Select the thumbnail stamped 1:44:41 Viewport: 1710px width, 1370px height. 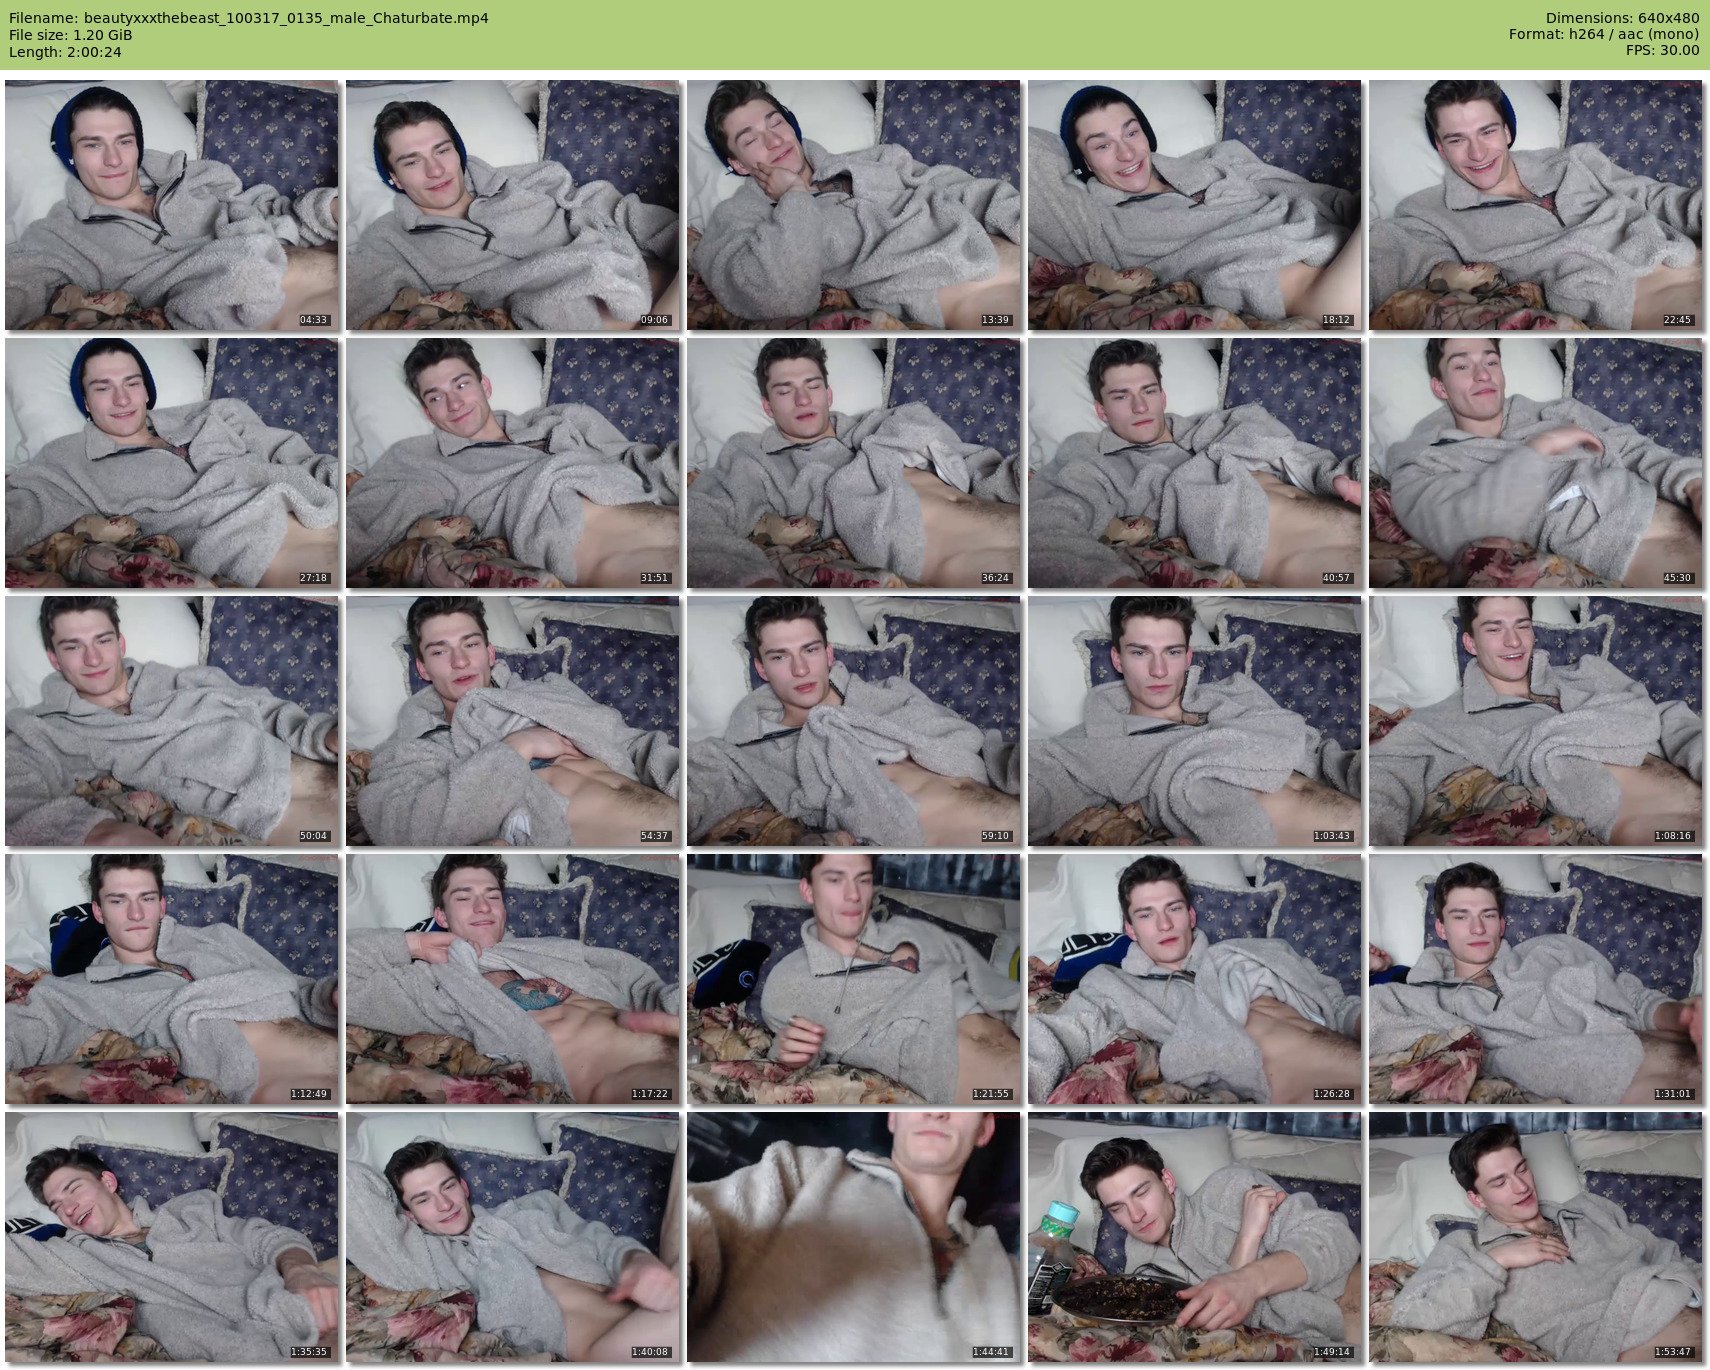[853, 1237]
